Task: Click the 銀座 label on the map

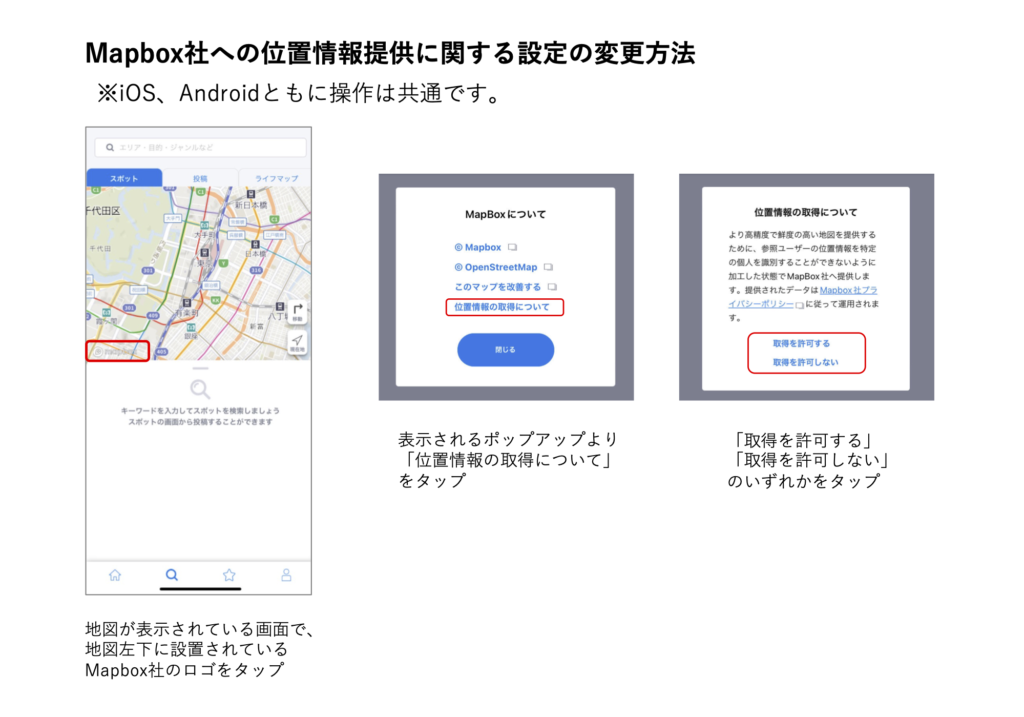Action: [190, 336]
